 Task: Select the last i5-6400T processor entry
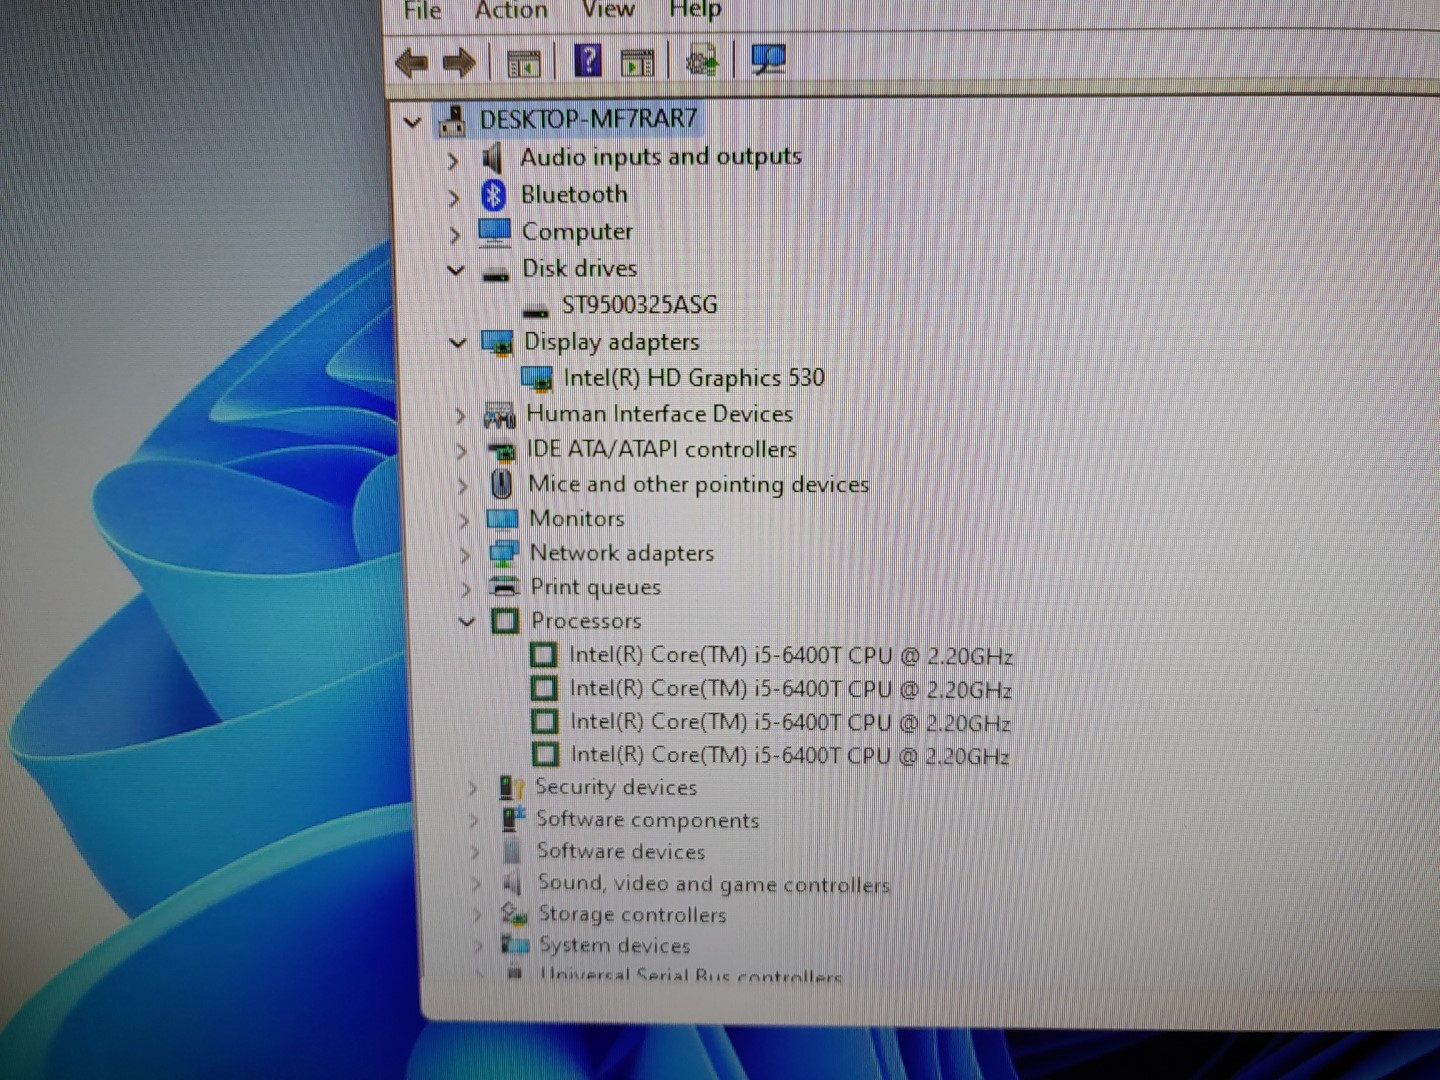790,755
